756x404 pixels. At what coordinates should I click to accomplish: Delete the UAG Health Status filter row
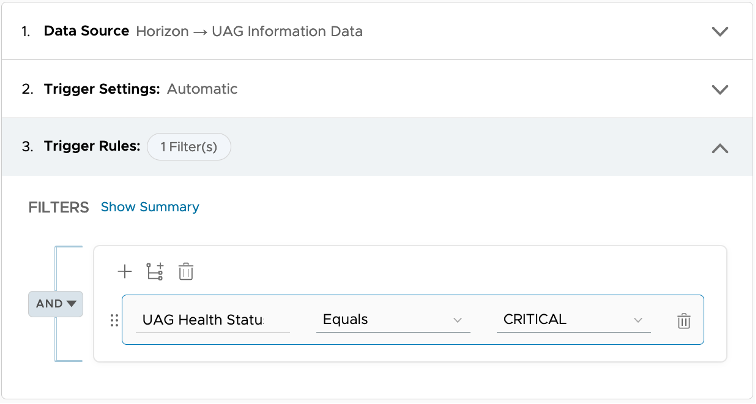coord(684,321)
